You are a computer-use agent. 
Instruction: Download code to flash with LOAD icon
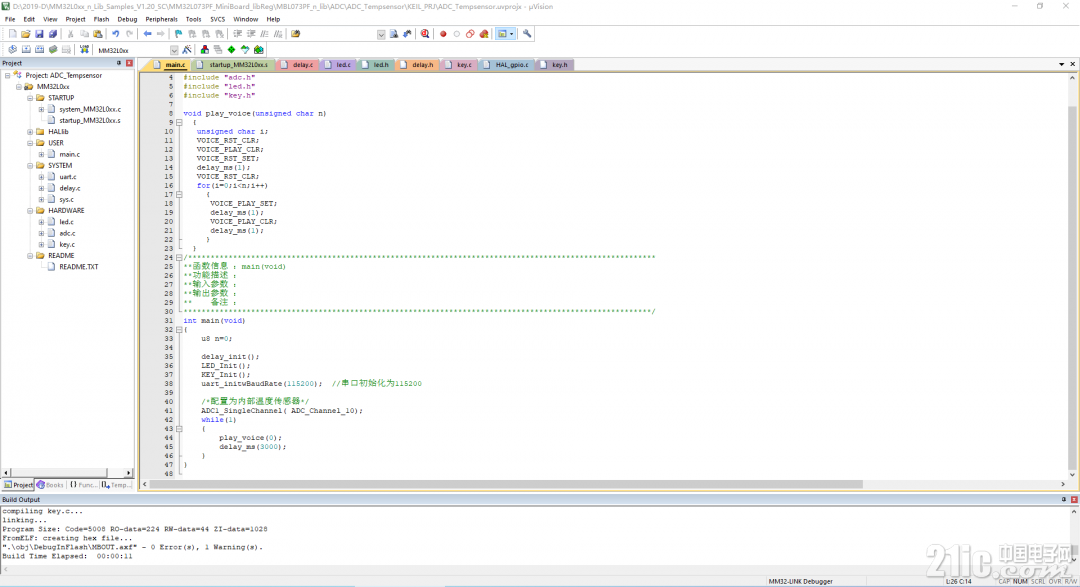[x=84, y=50]
